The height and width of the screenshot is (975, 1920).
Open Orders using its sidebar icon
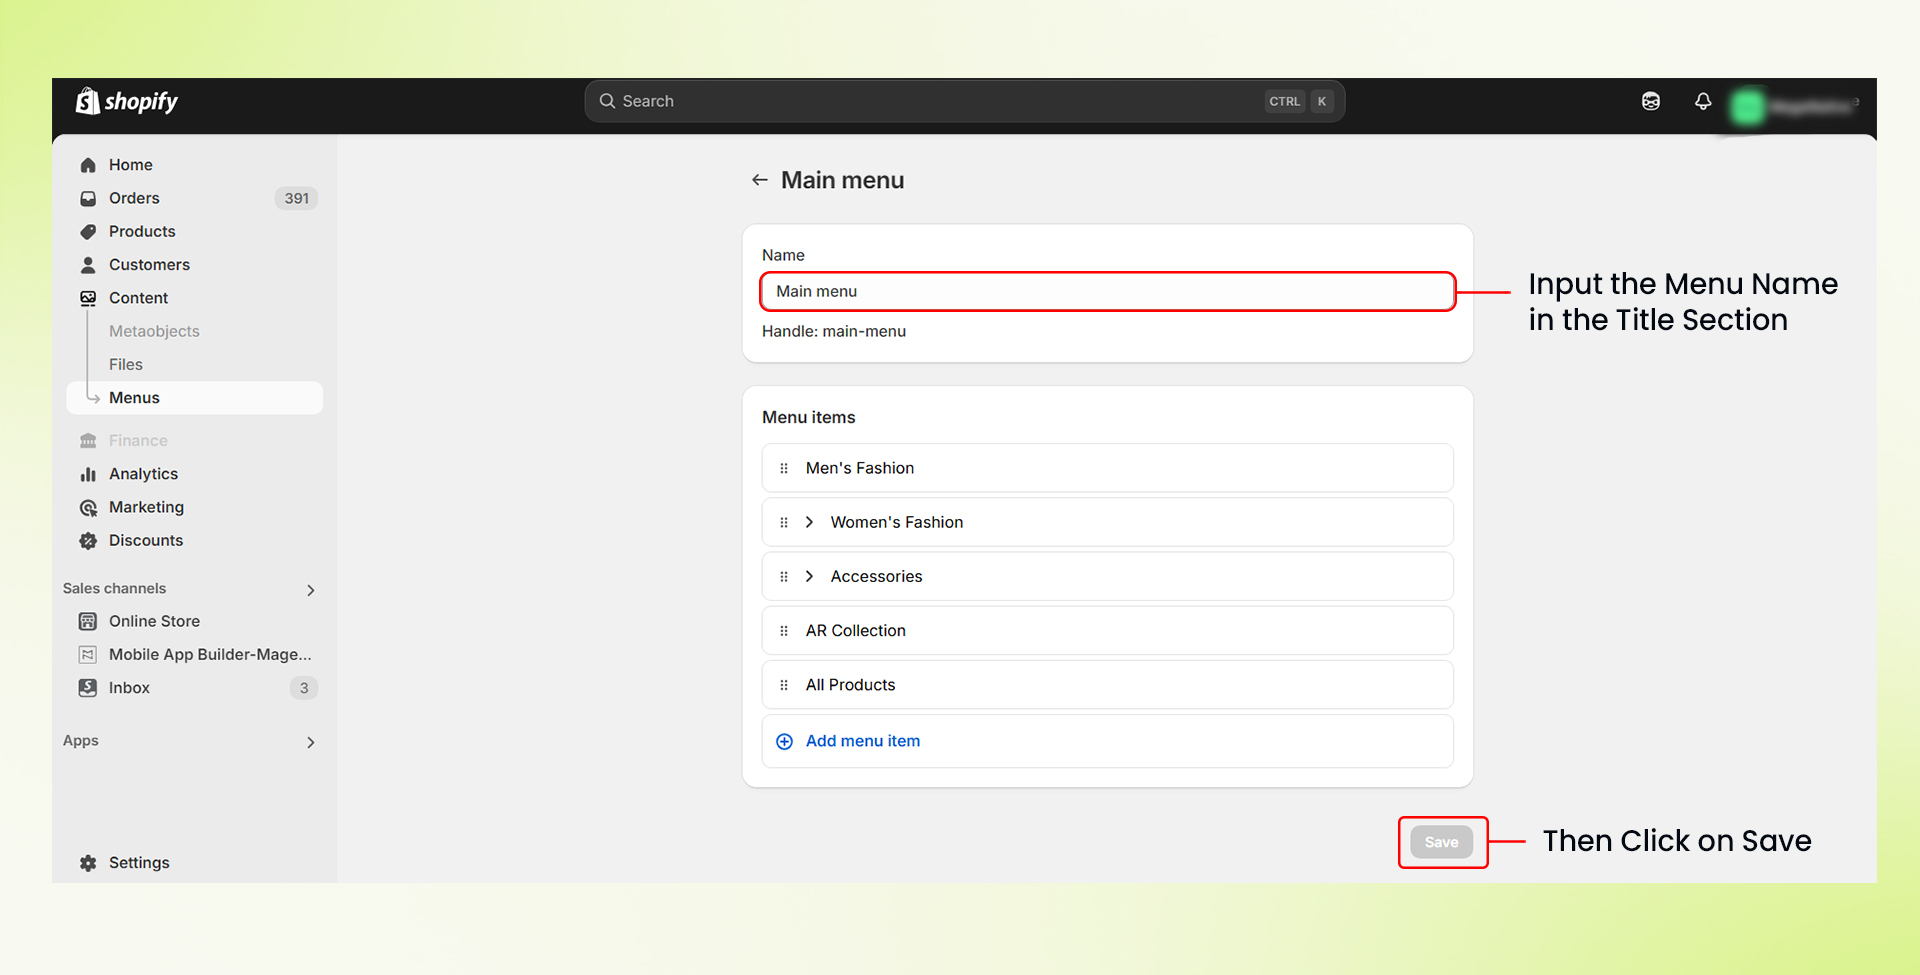89,198
